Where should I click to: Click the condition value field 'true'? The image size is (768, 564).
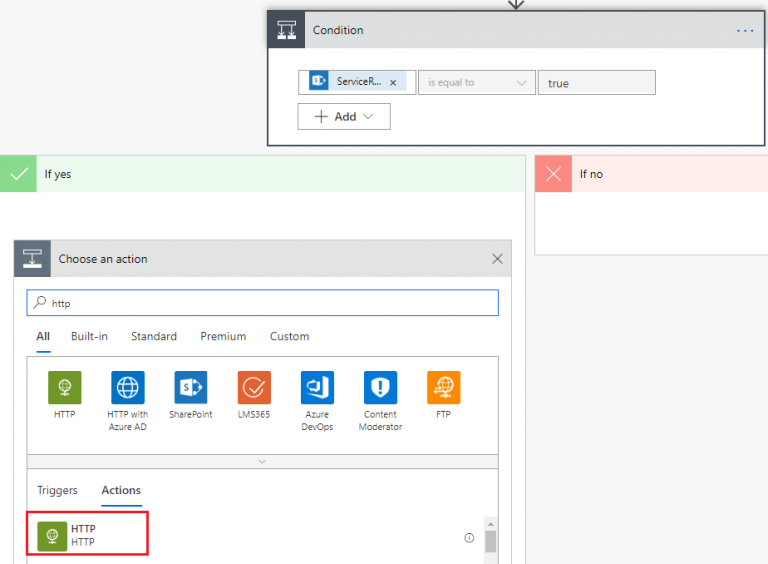596,83
